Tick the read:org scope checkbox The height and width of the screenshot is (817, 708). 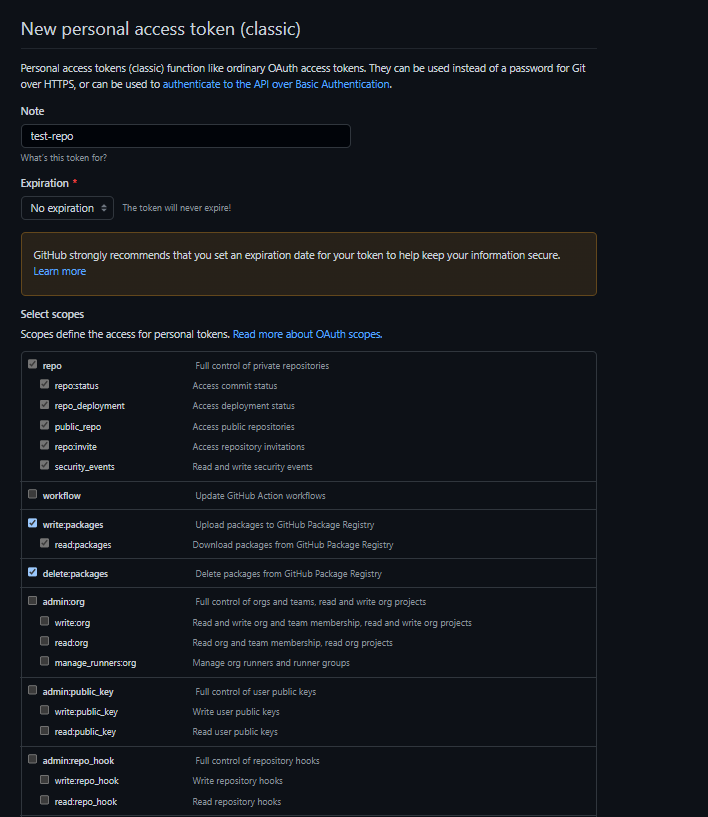click(x=45, y=642)
